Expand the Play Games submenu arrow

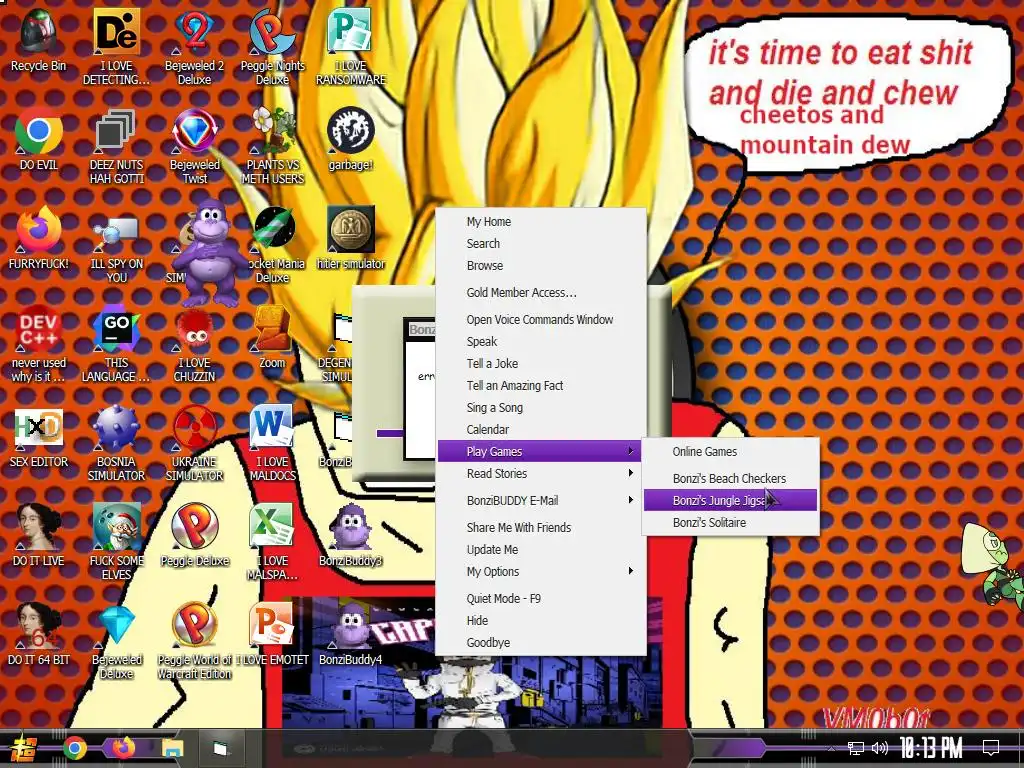point(630,451)
